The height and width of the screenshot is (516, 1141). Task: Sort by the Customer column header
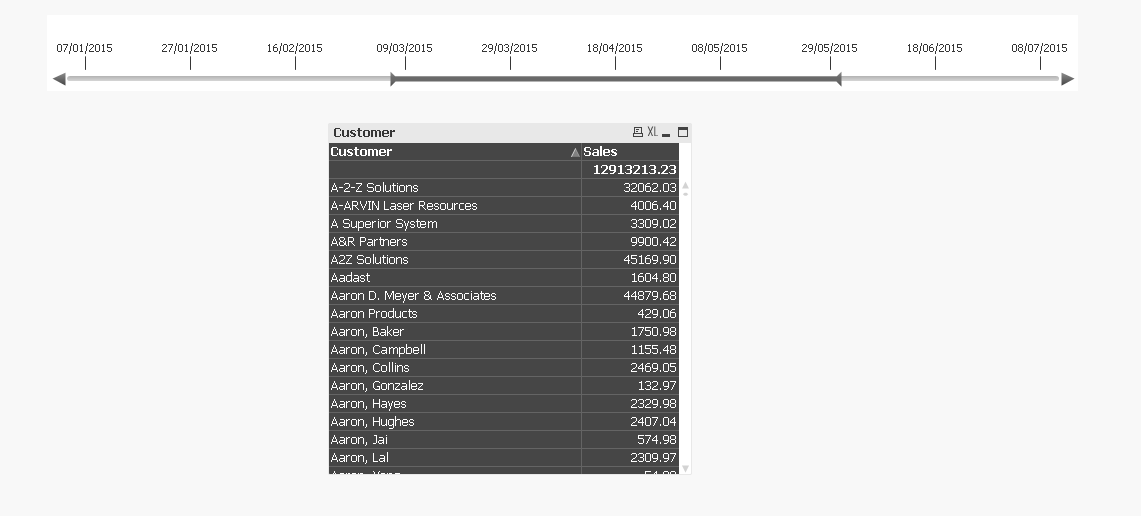click(x=455, y=151)
